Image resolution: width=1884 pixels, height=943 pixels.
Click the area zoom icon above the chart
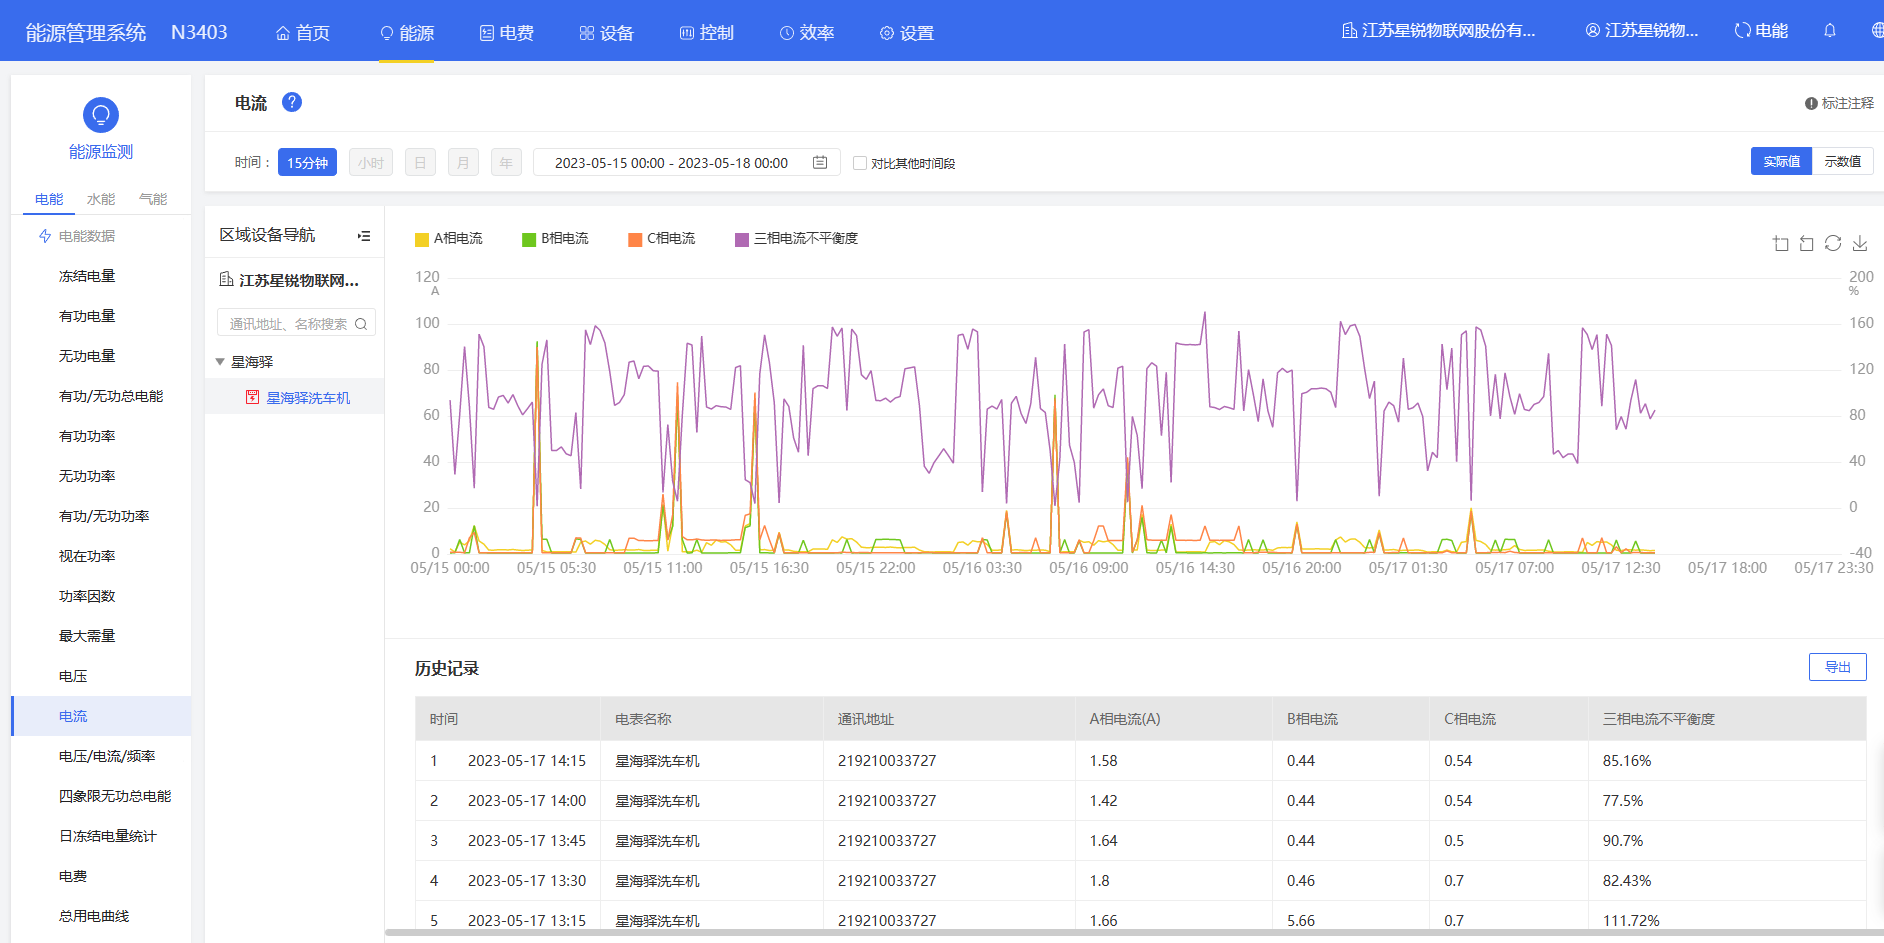(x=1780, y=243)
